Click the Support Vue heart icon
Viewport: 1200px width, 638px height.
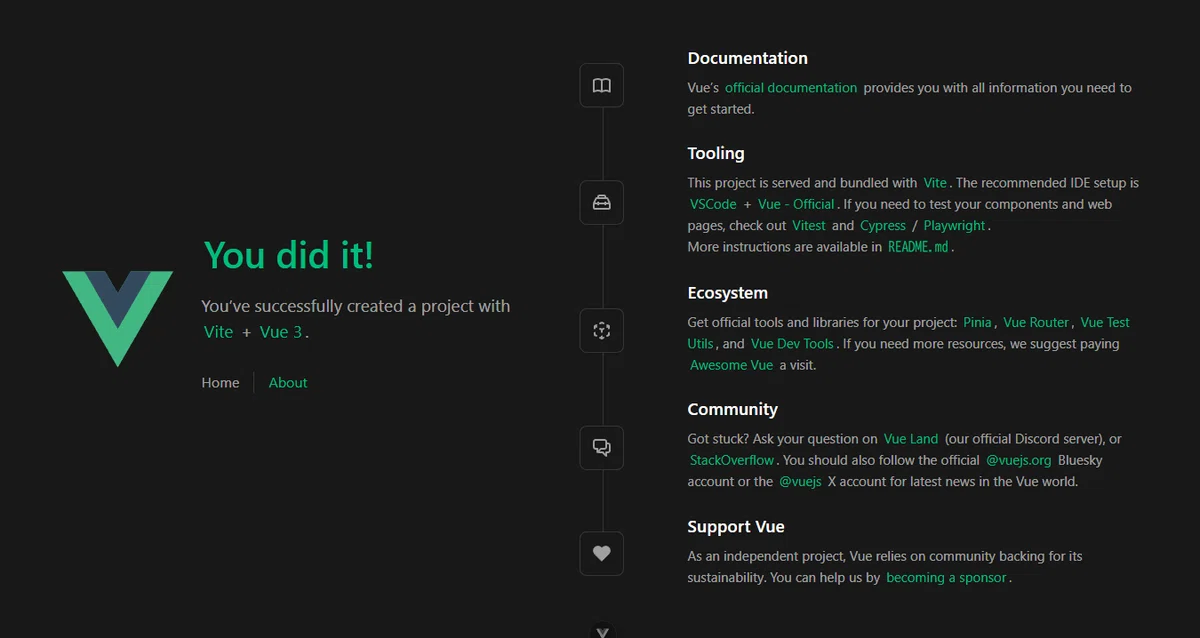click(601, 553)
